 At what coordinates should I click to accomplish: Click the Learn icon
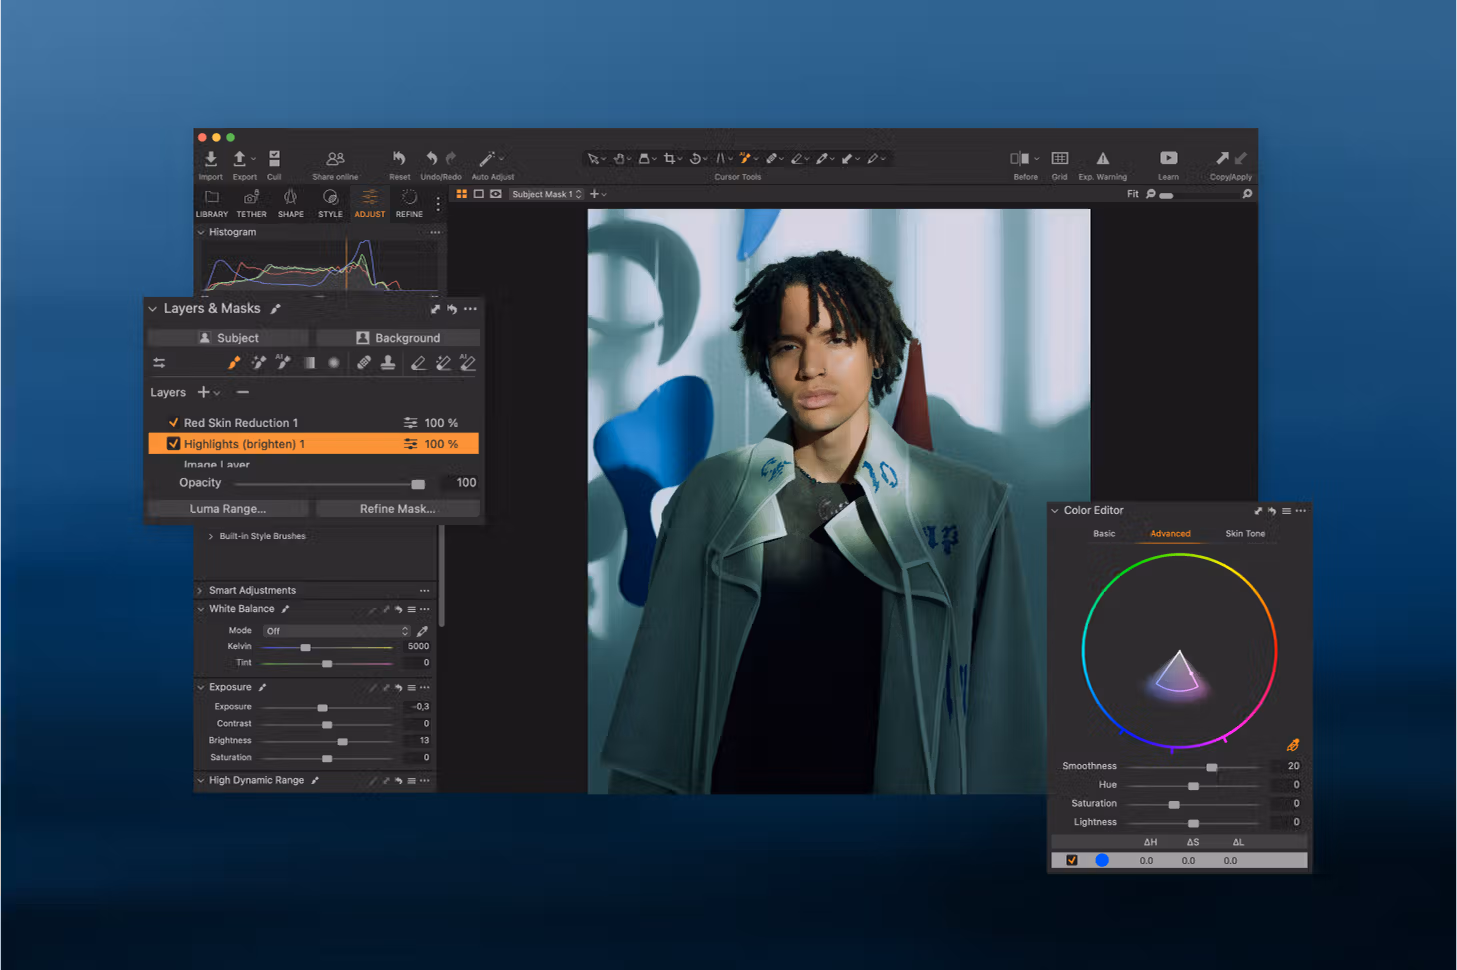click(1168, 159)
